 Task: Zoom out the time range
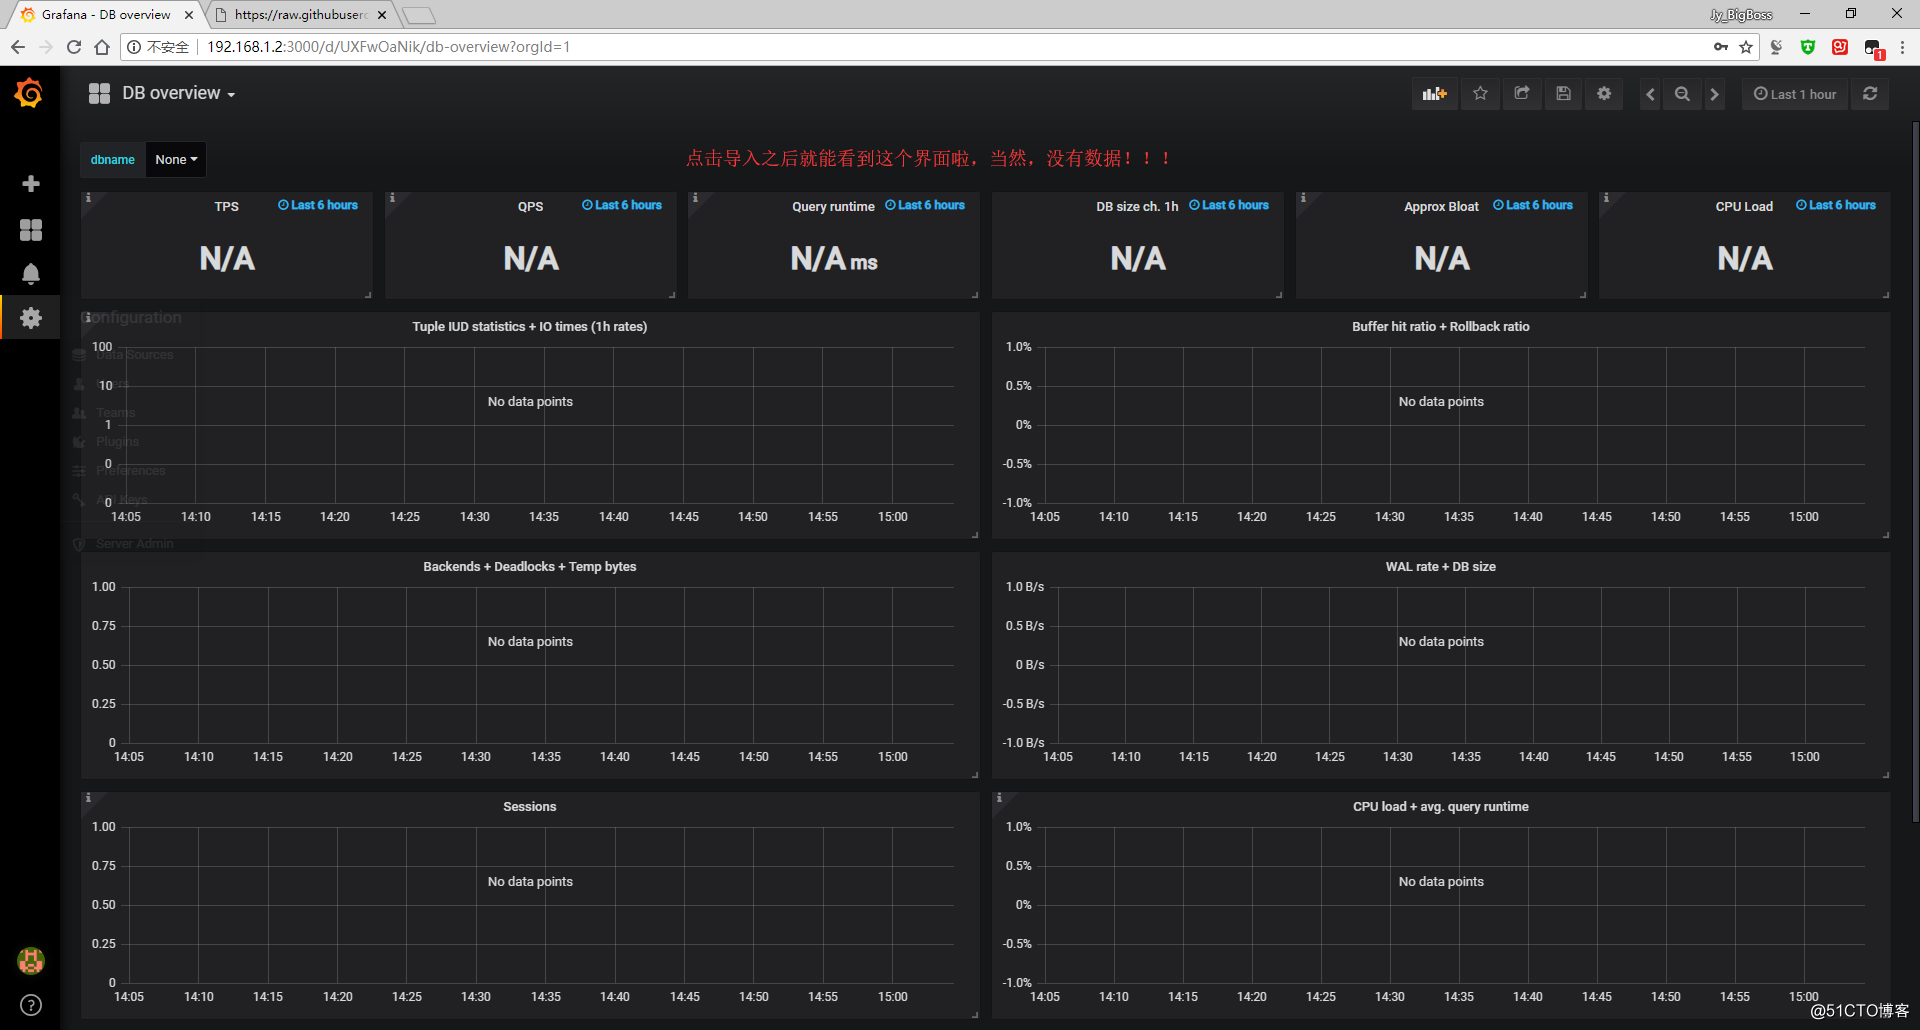click(1683, 94)
